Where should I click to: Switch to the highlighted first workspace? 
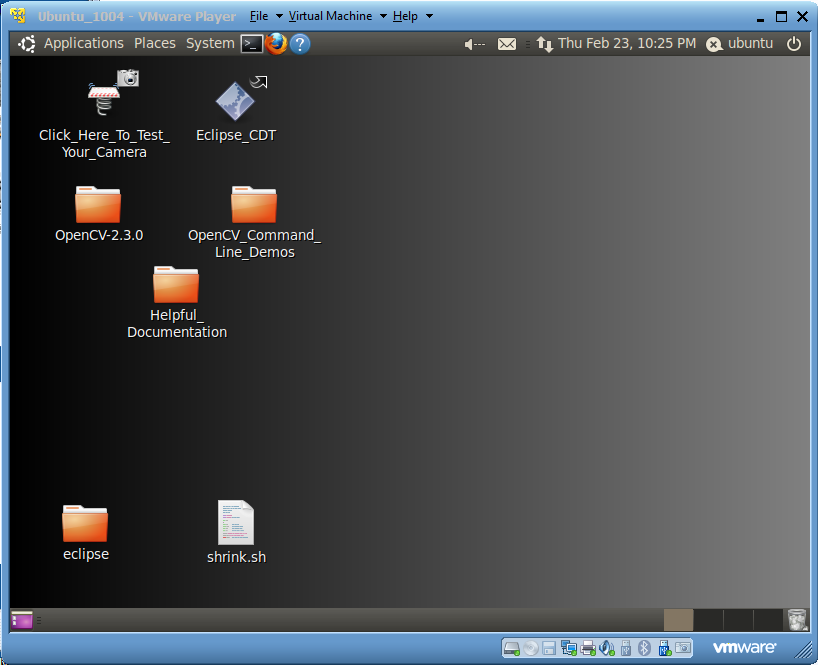pyautogui.click(x=678, y=620)
